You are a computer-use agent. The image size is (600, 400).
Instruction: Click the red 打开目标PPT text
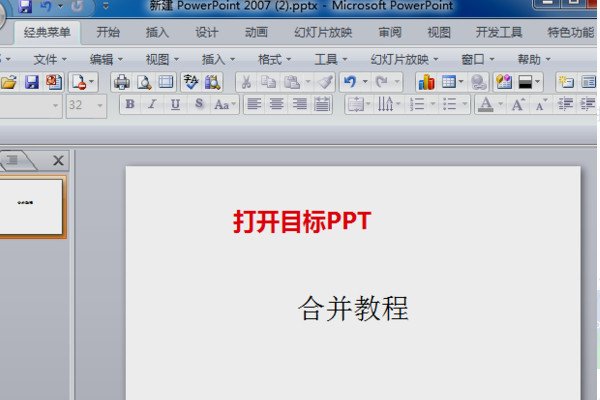[302, 221]
